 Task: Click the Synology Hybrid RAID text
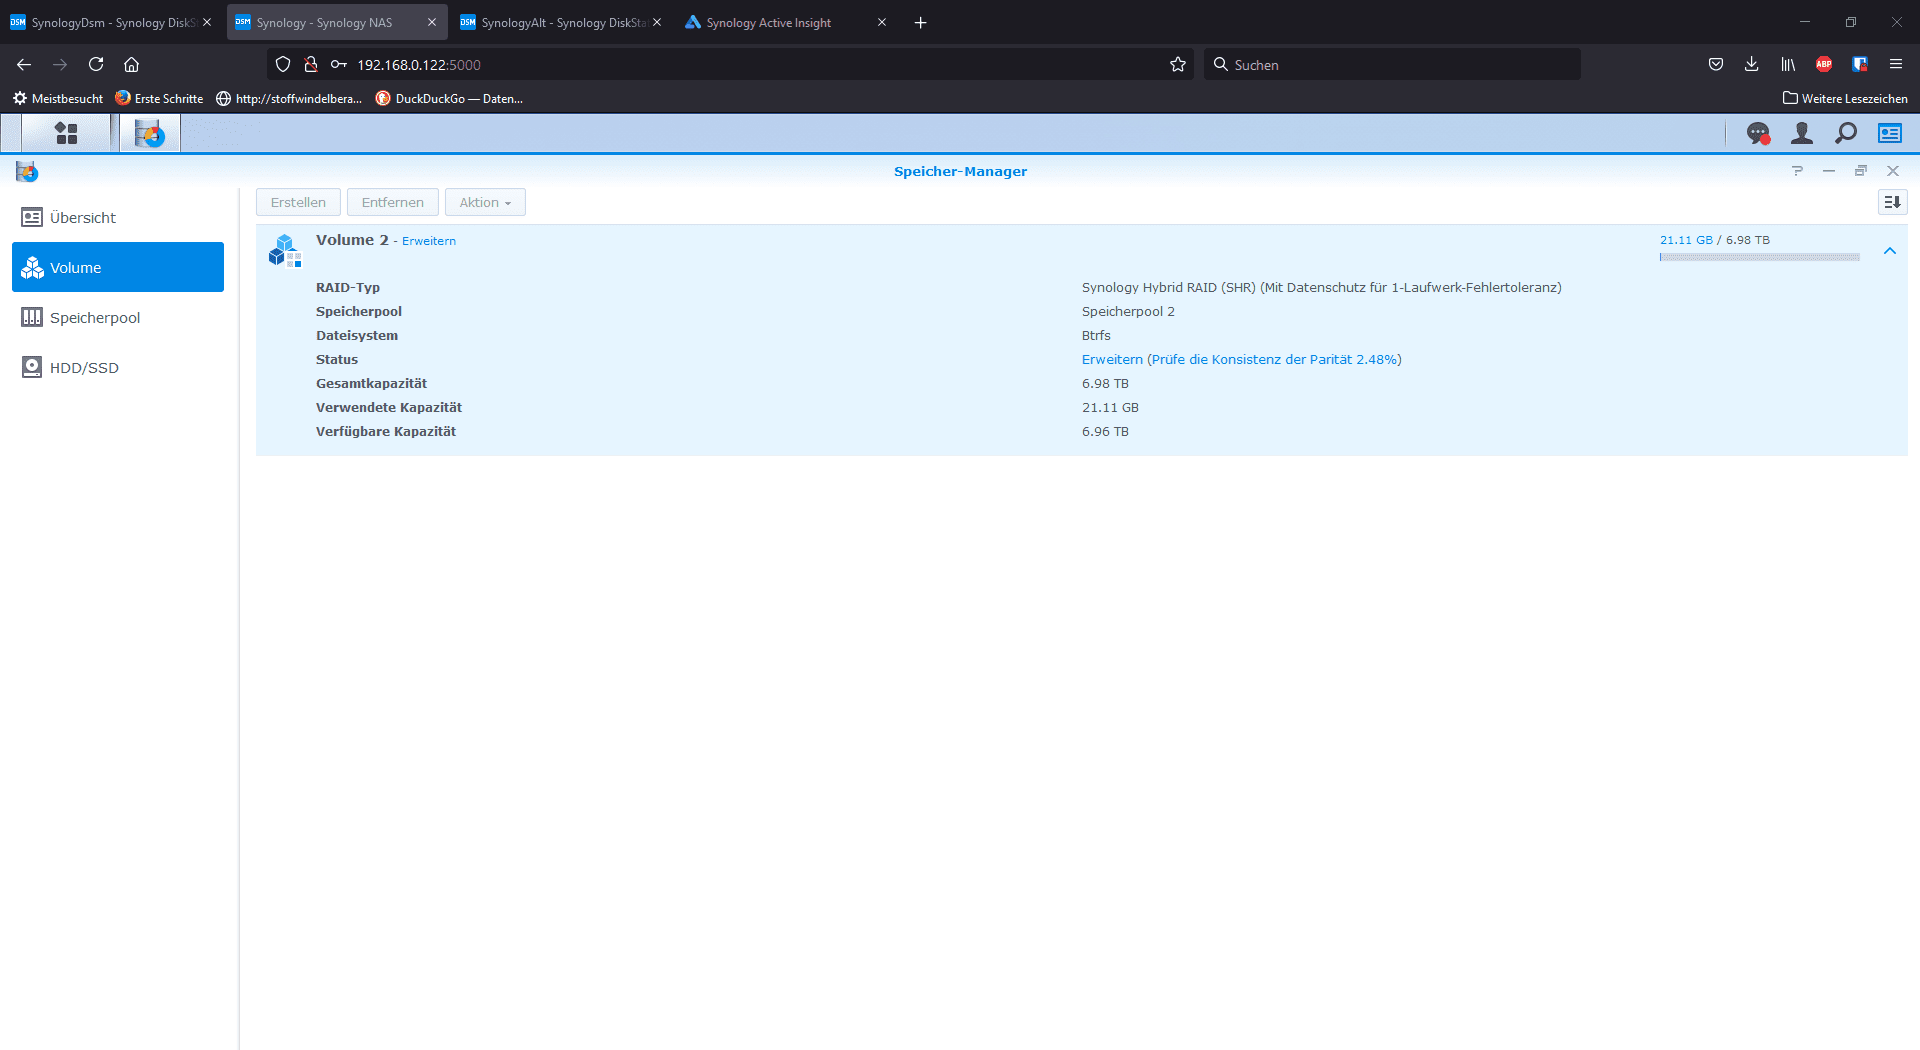1321,287
